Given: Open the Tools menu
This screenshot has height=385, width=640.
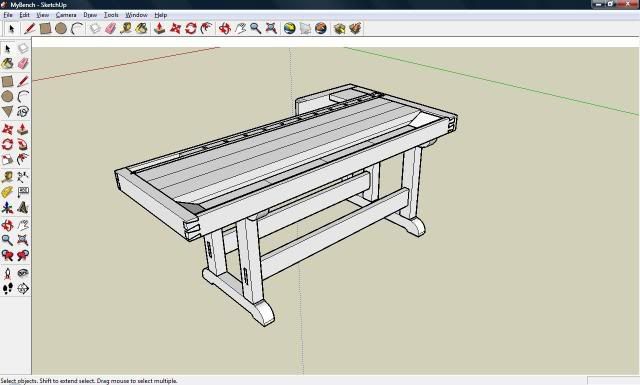Looking at the screenshot, I should [111, 15].
